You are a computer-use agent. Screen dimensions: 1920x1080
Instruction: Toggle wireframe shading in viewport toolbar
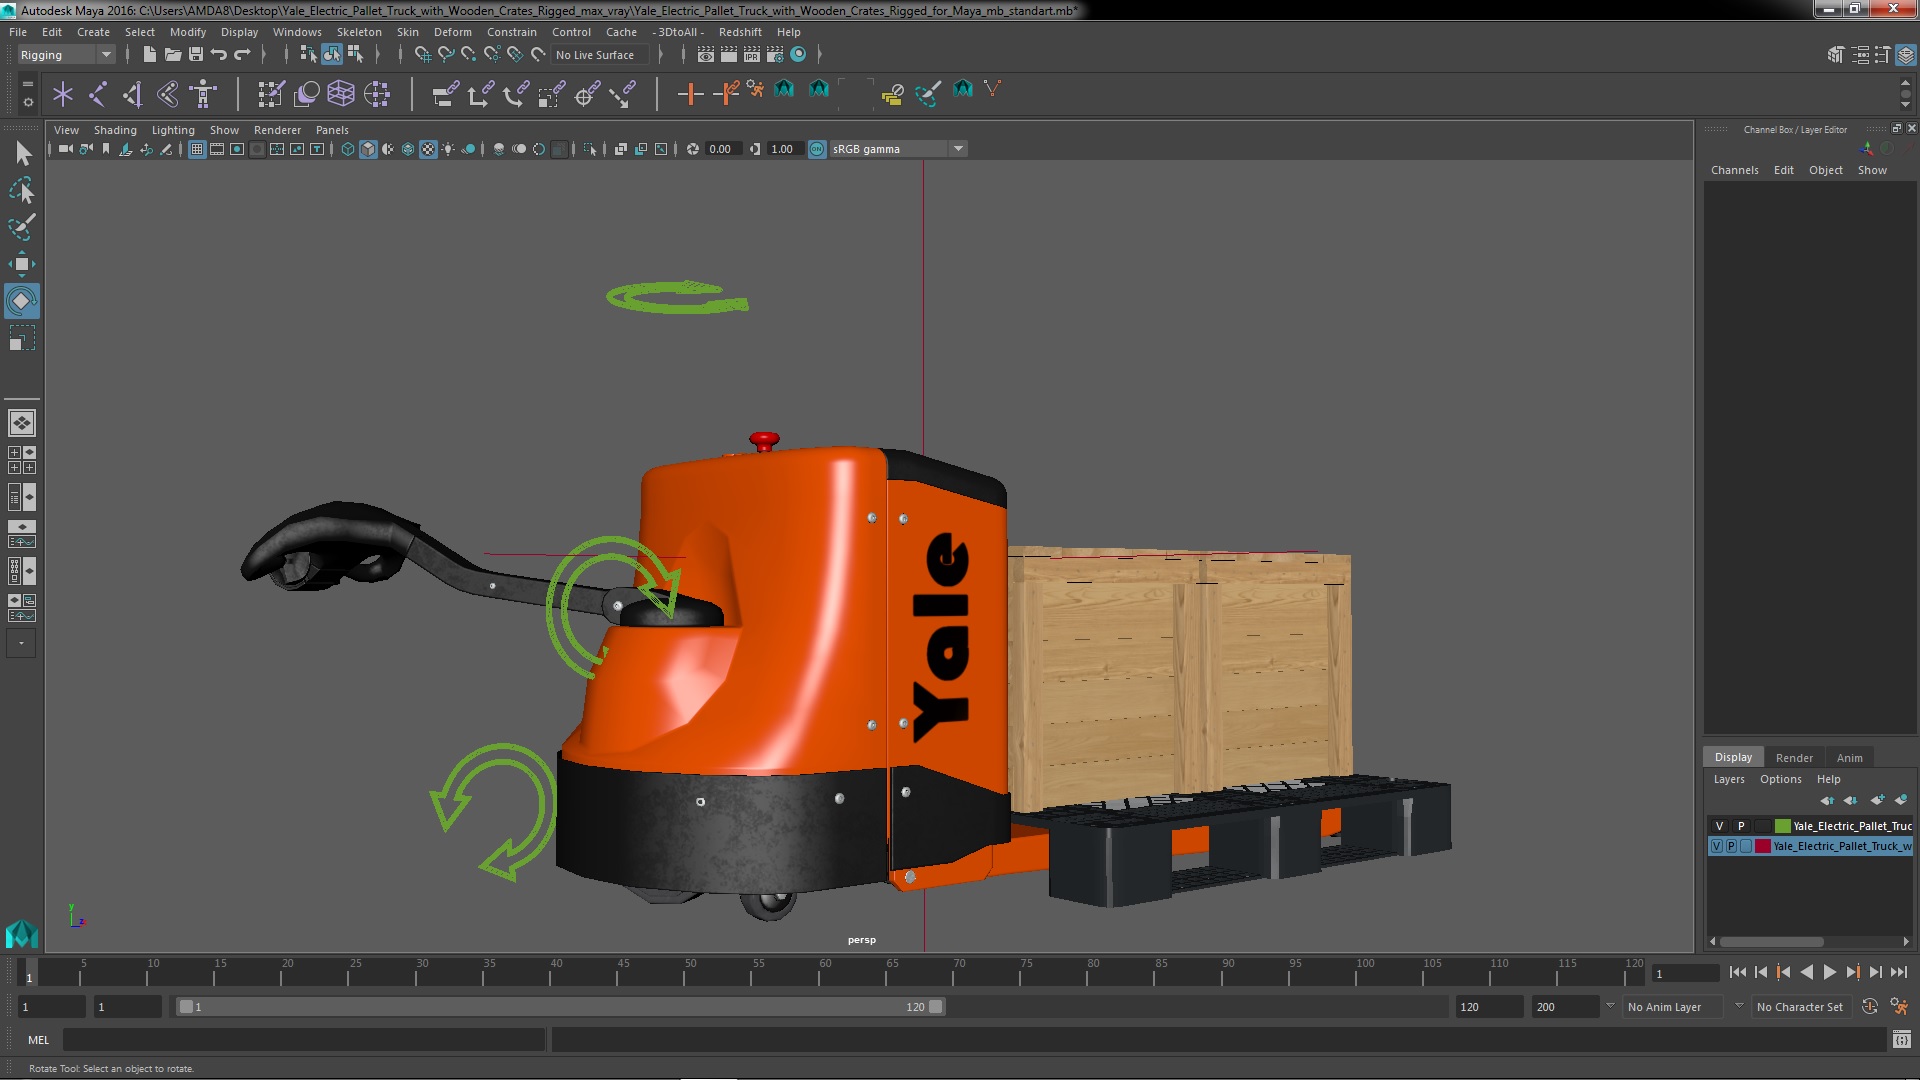[x=347, y=149]
